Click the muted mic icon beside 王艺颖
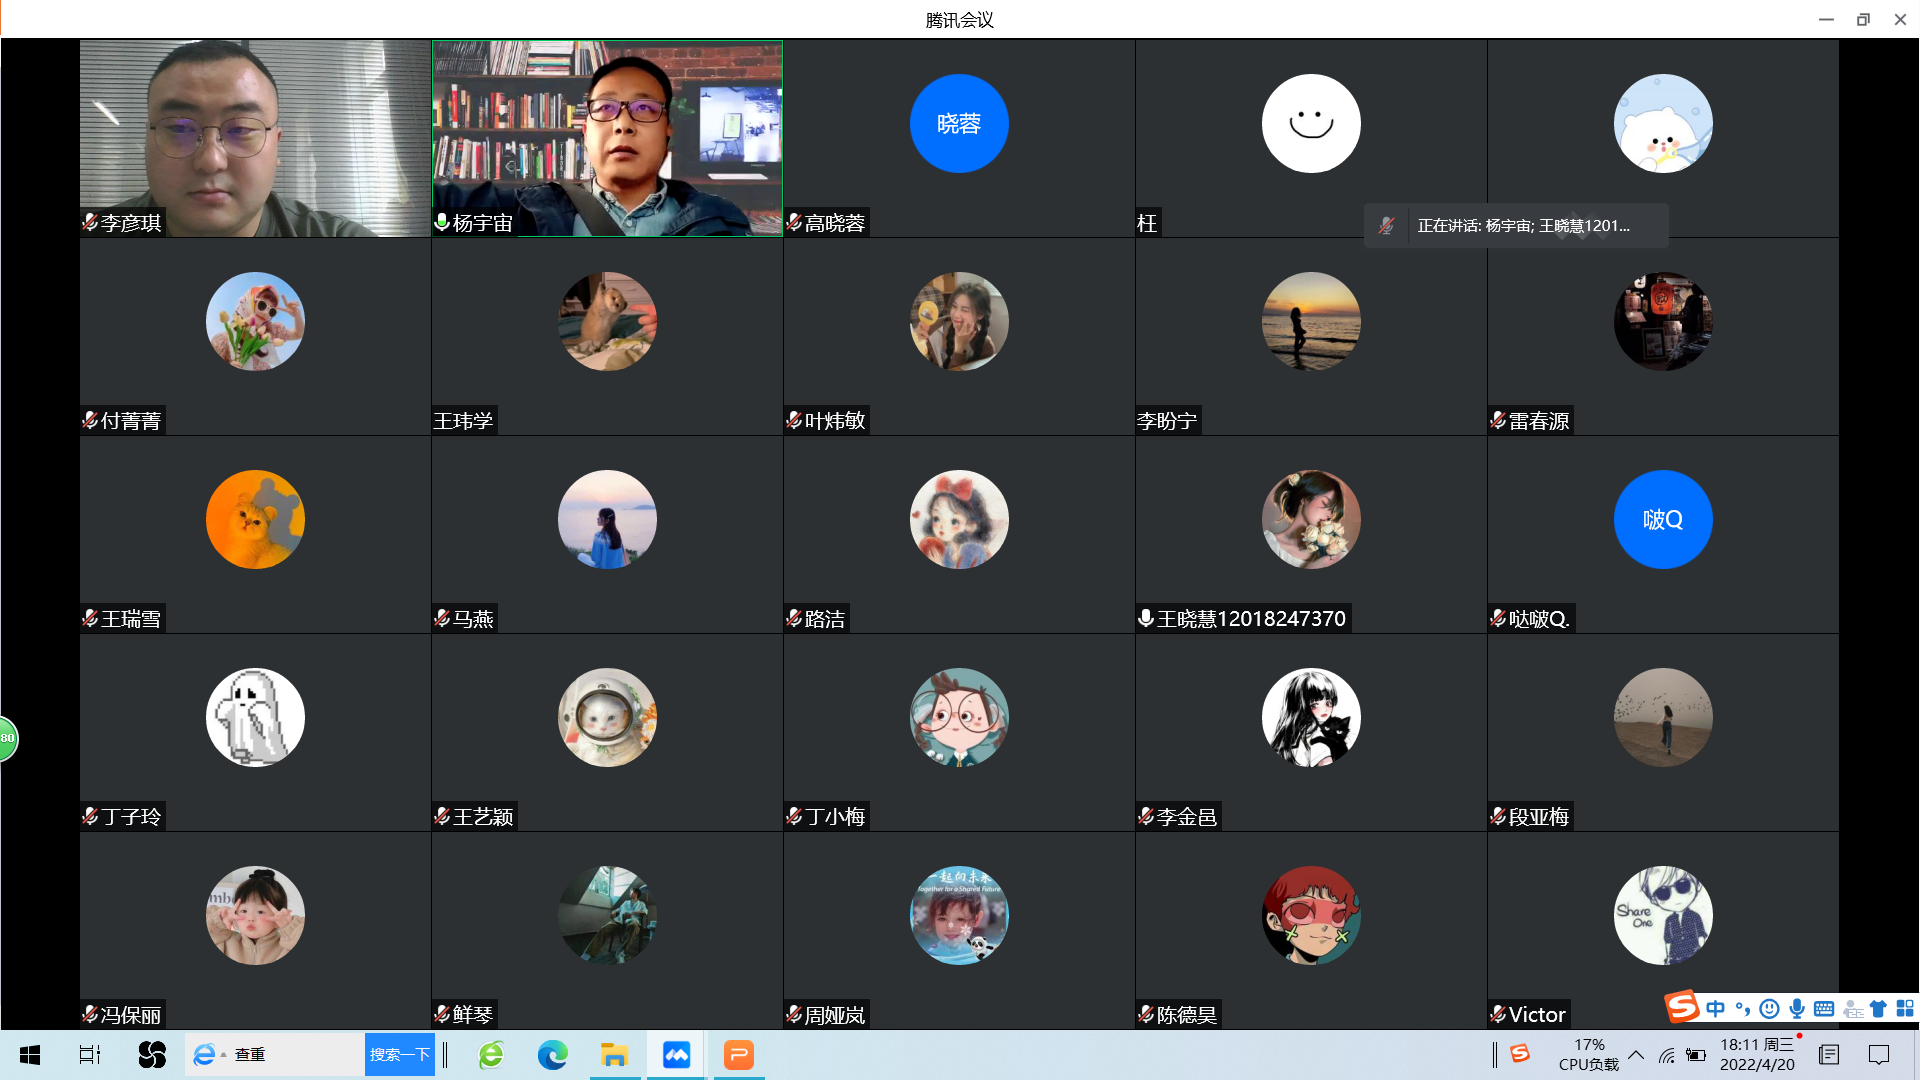This screenshot has width=1920, height=1080. 442,817
